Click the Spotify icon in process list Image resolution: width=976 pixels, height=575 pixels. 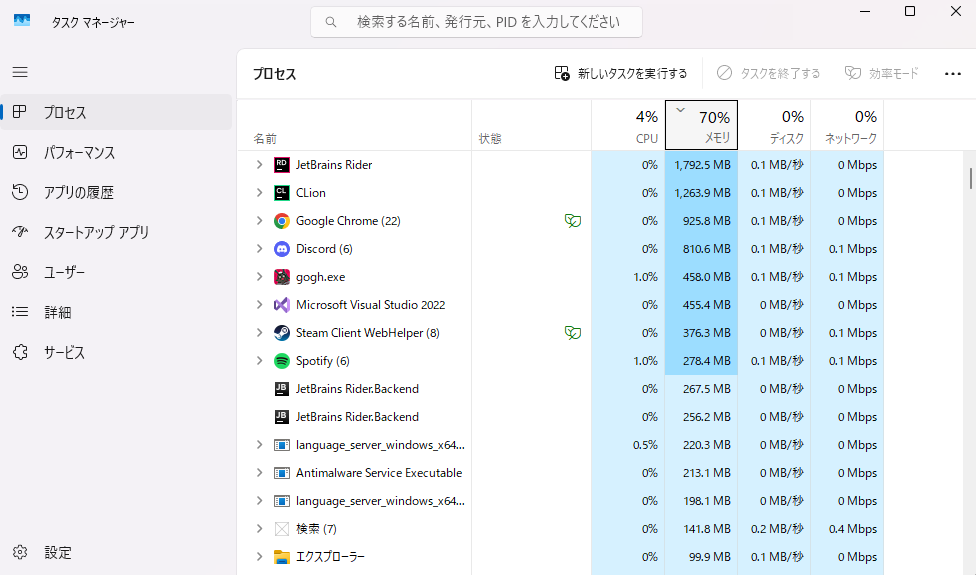pyautogui.click(x=282, y=361)
